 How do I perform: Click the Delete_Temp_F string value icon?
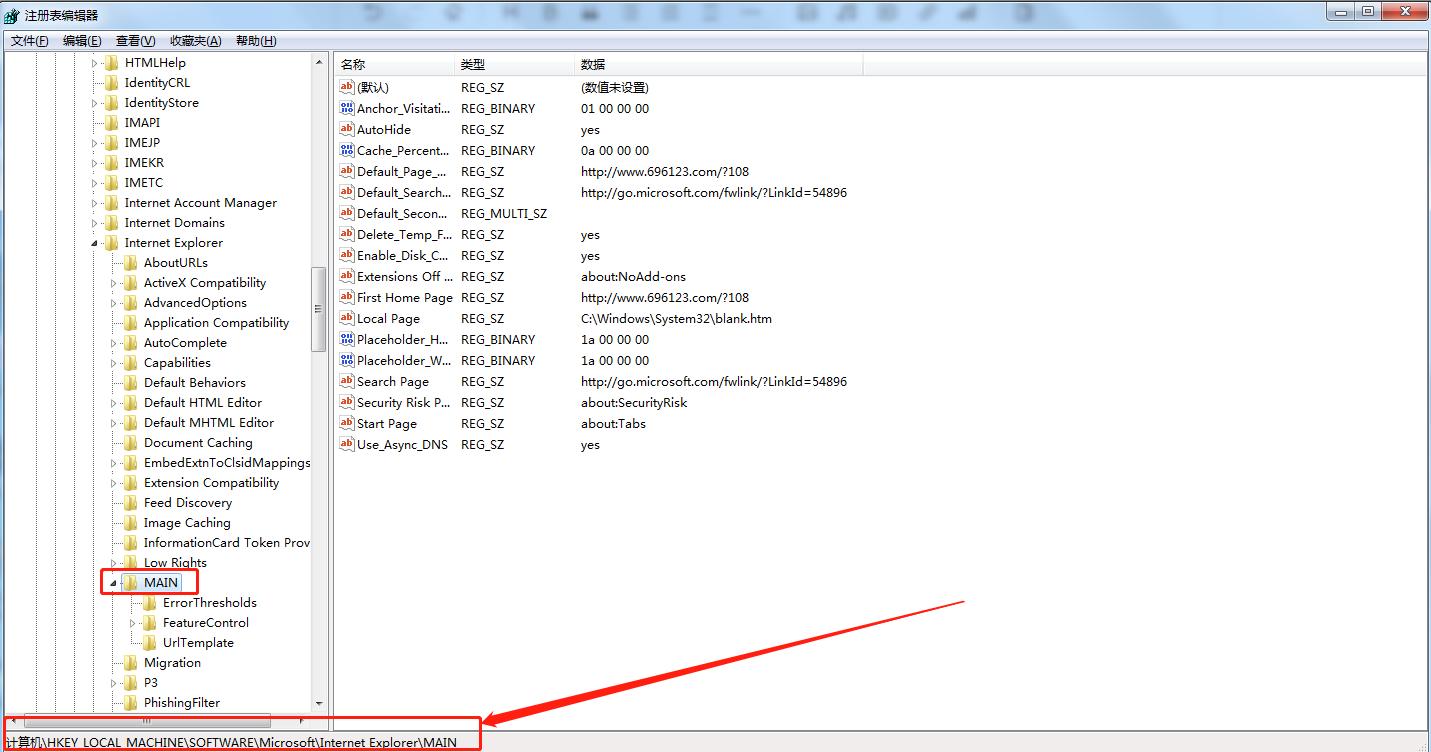(347, 234)
